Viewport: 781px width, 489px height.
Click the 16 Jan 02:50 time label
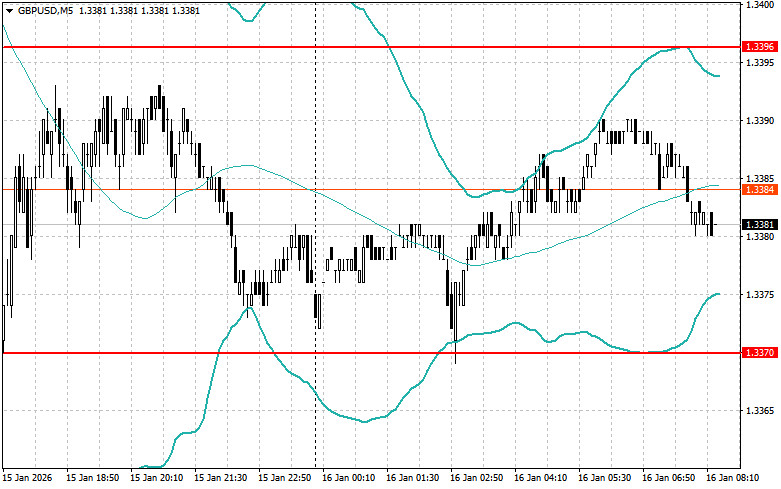point(477,478)
